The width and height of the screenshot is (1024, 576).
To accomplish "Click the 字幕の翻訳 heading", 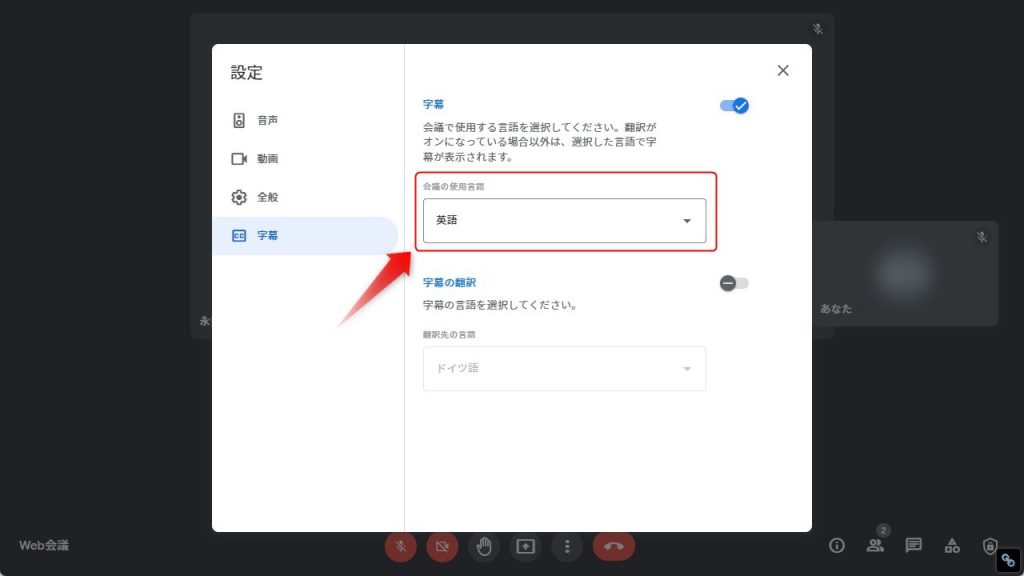I will point(449,283).
